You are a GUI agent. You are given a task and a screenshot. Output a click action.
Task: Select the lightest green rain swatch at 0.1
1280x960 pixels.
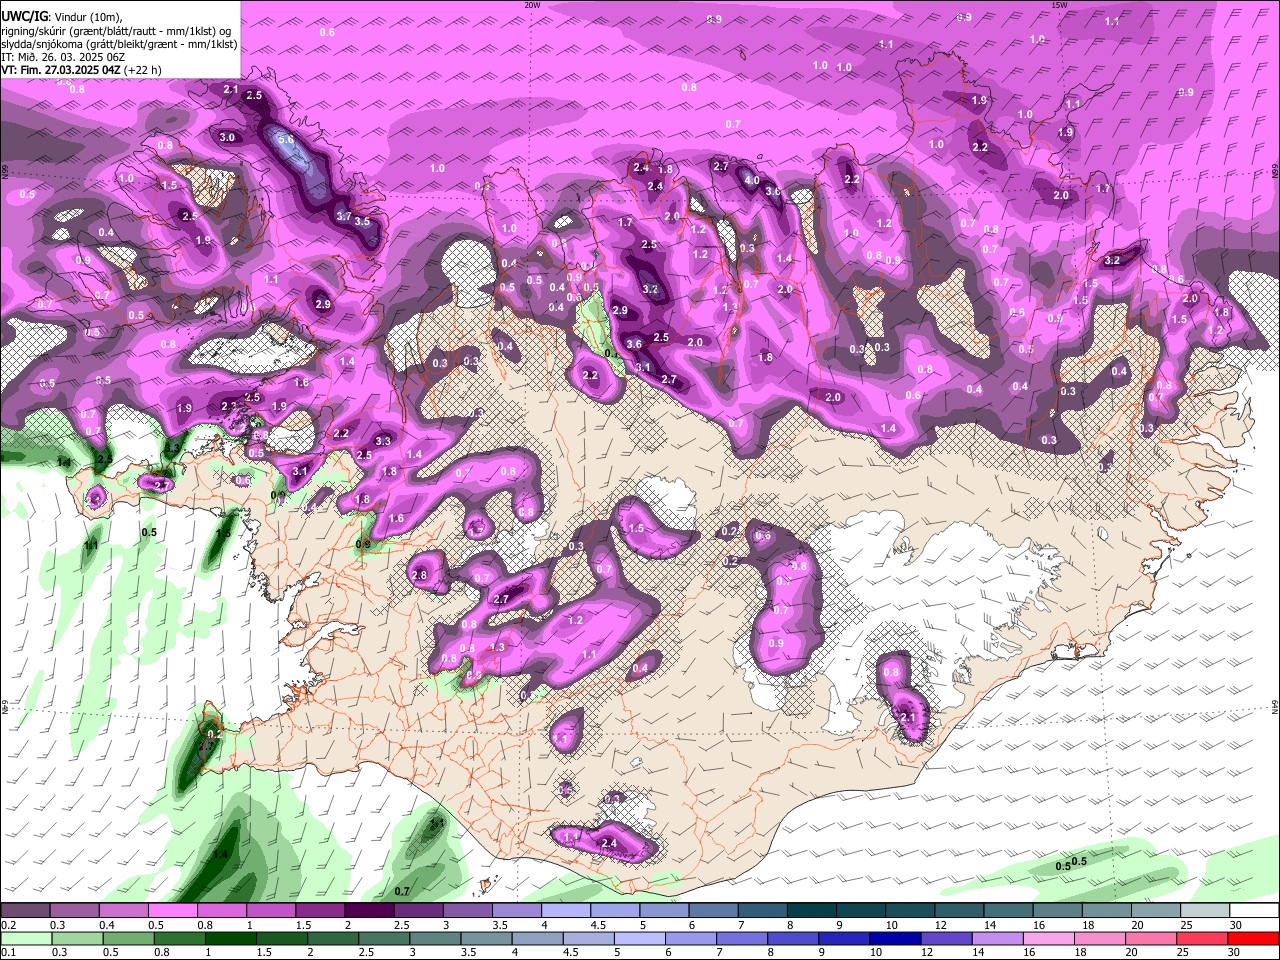coord(25,938)
